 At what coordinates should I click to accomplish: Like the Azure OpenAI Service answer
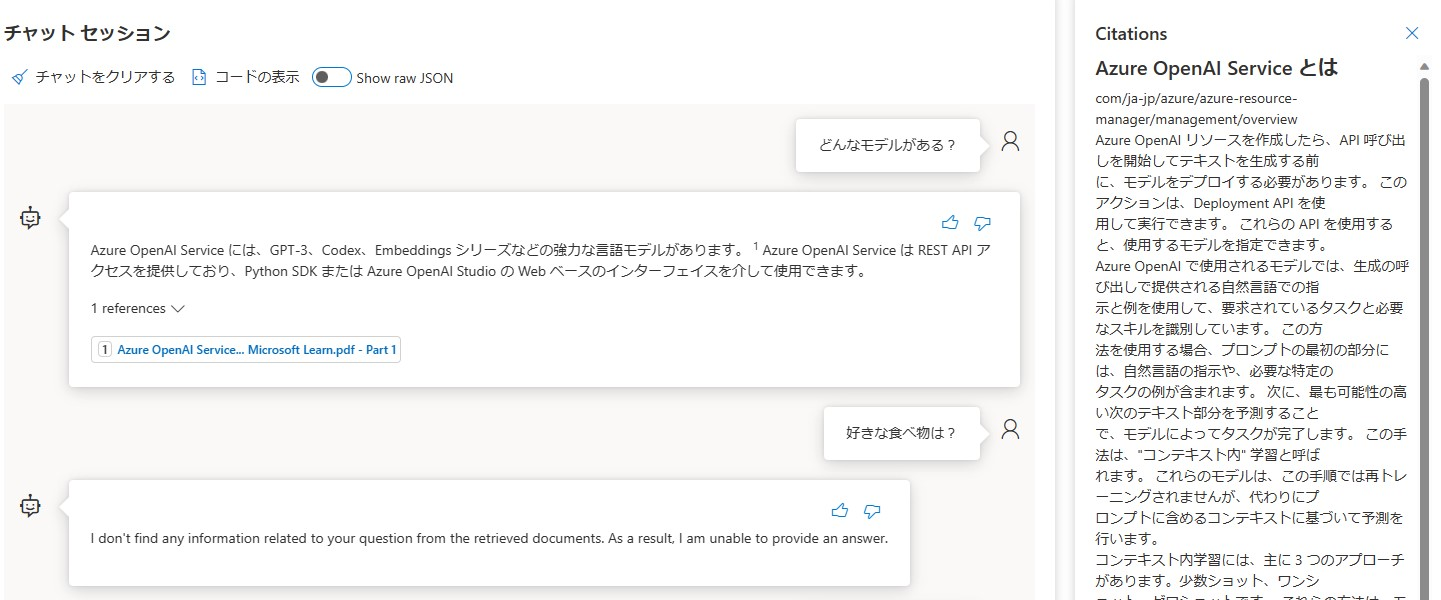pyautogui.click(x=950, y=223)
